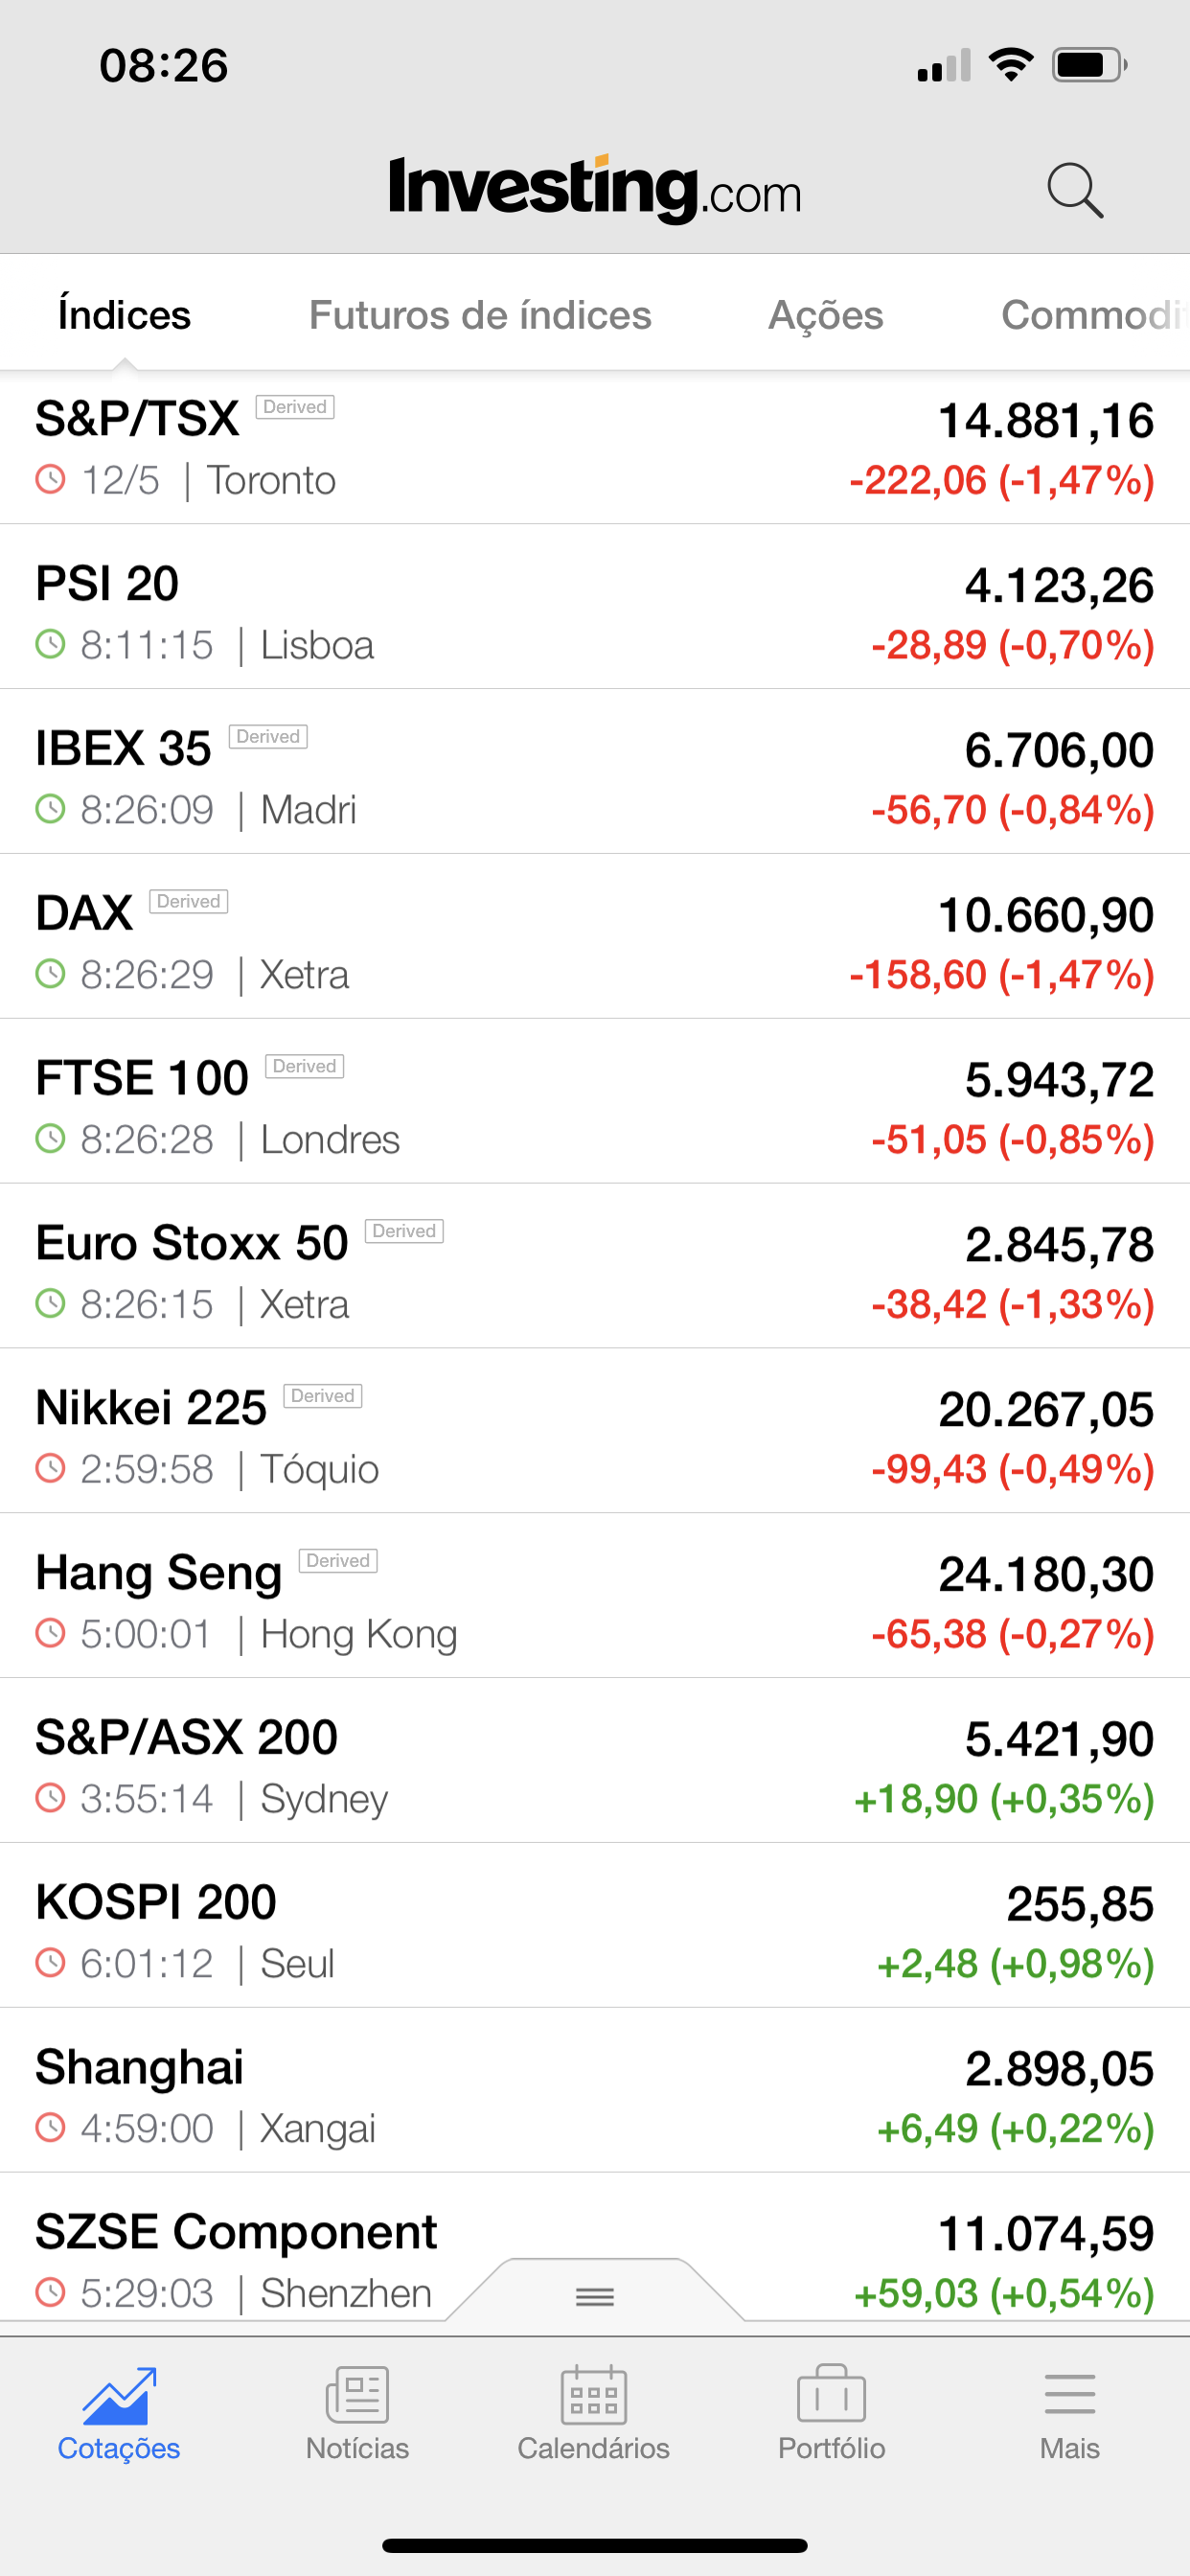
Task: Switch to the Ações tab
Action: click(825, 315)
